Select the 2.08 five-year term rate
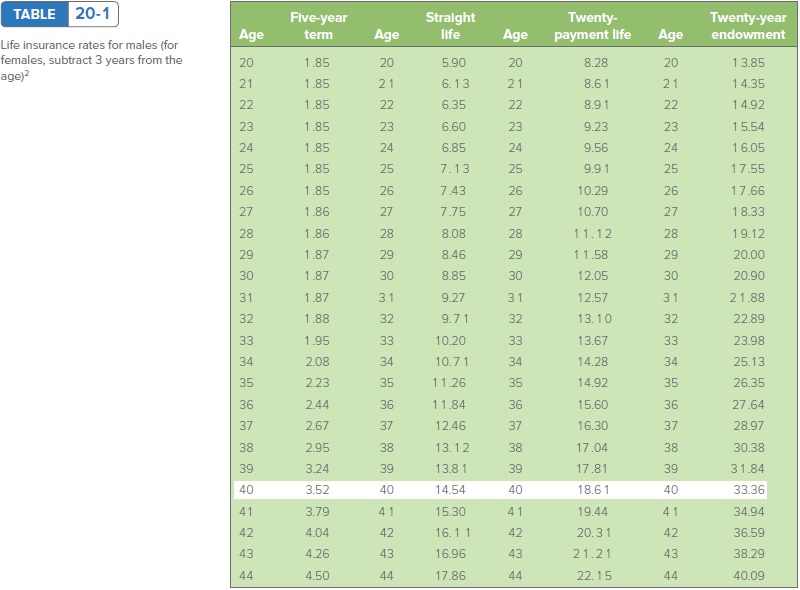This screenshot has height=590, width=800. coord(317,361)
